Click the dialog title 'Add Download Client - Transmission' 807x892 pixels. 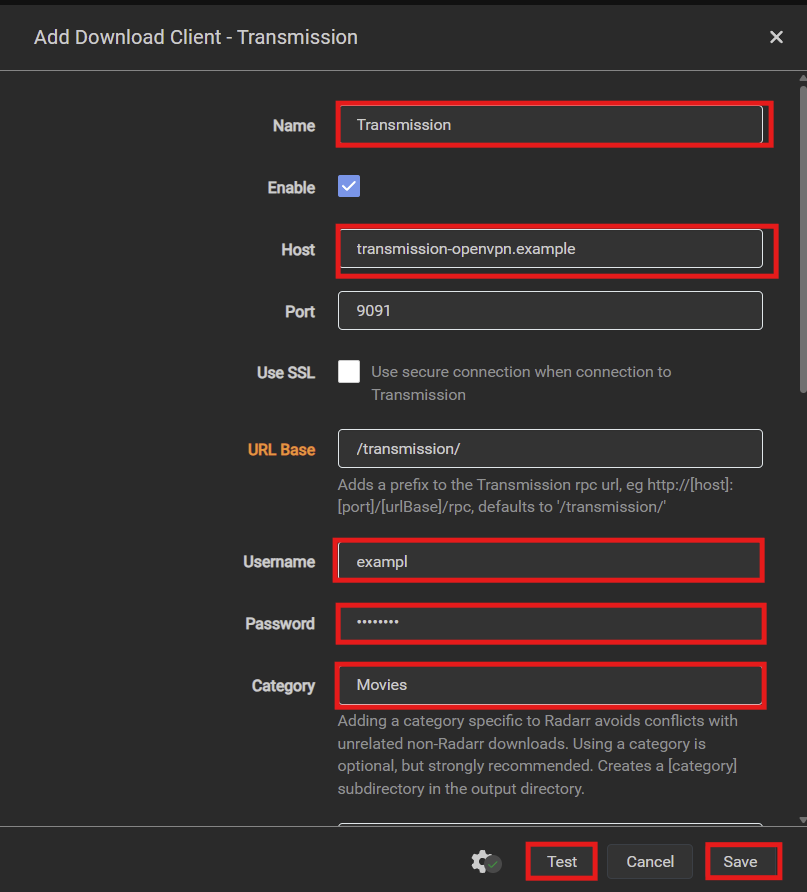point(196,38)
